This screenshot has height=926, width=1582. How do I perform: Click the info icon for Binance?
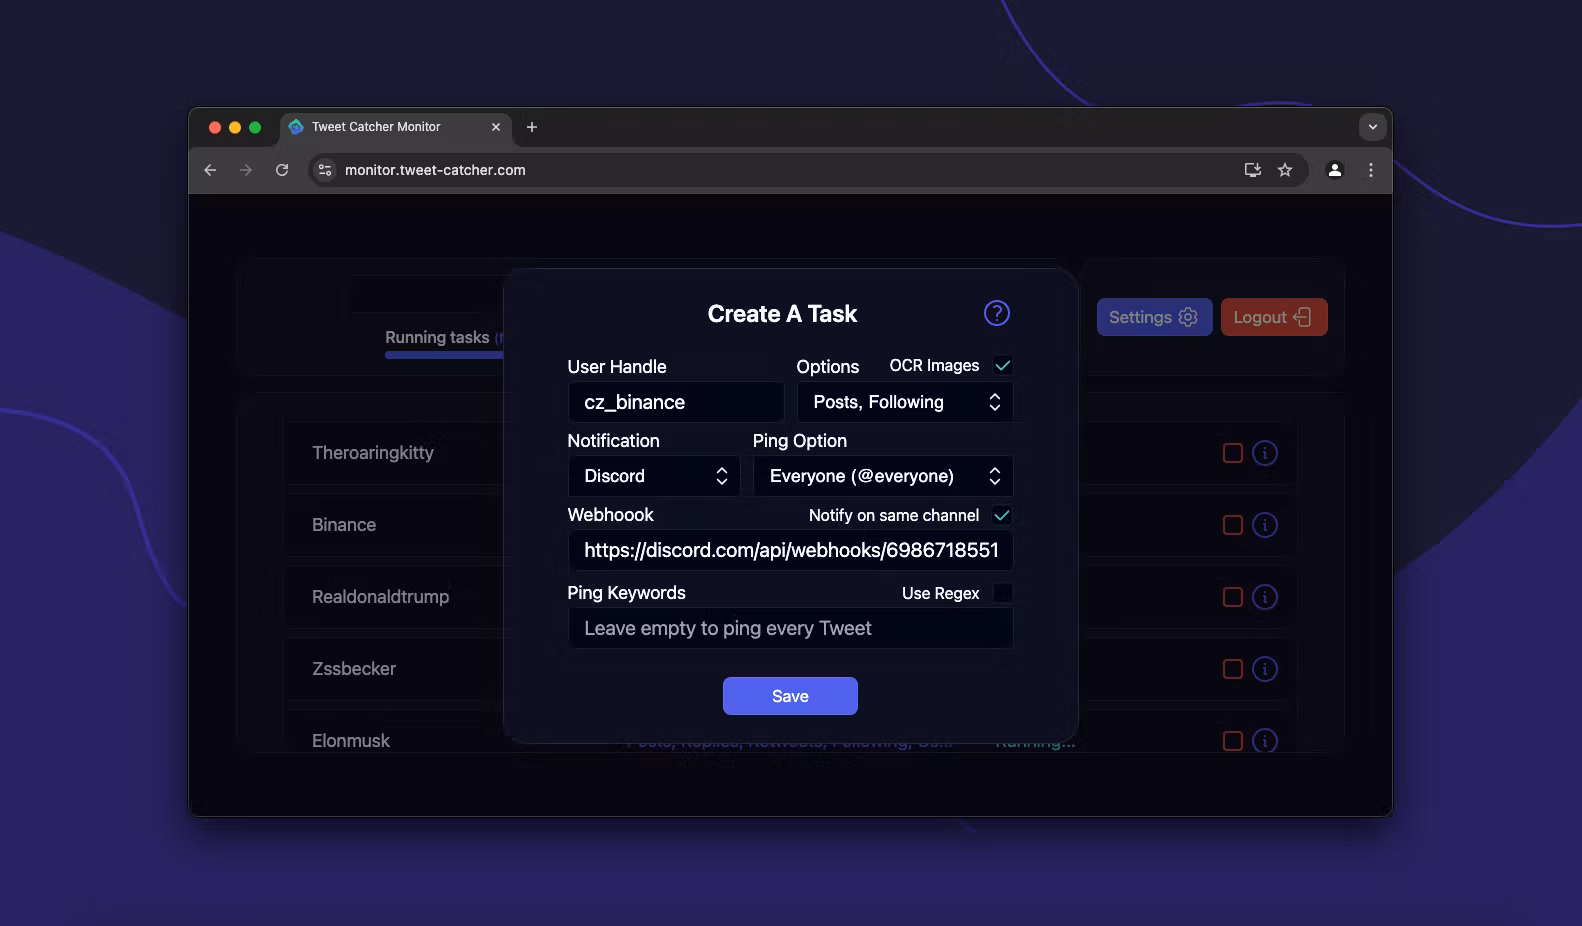point(1265,525)
